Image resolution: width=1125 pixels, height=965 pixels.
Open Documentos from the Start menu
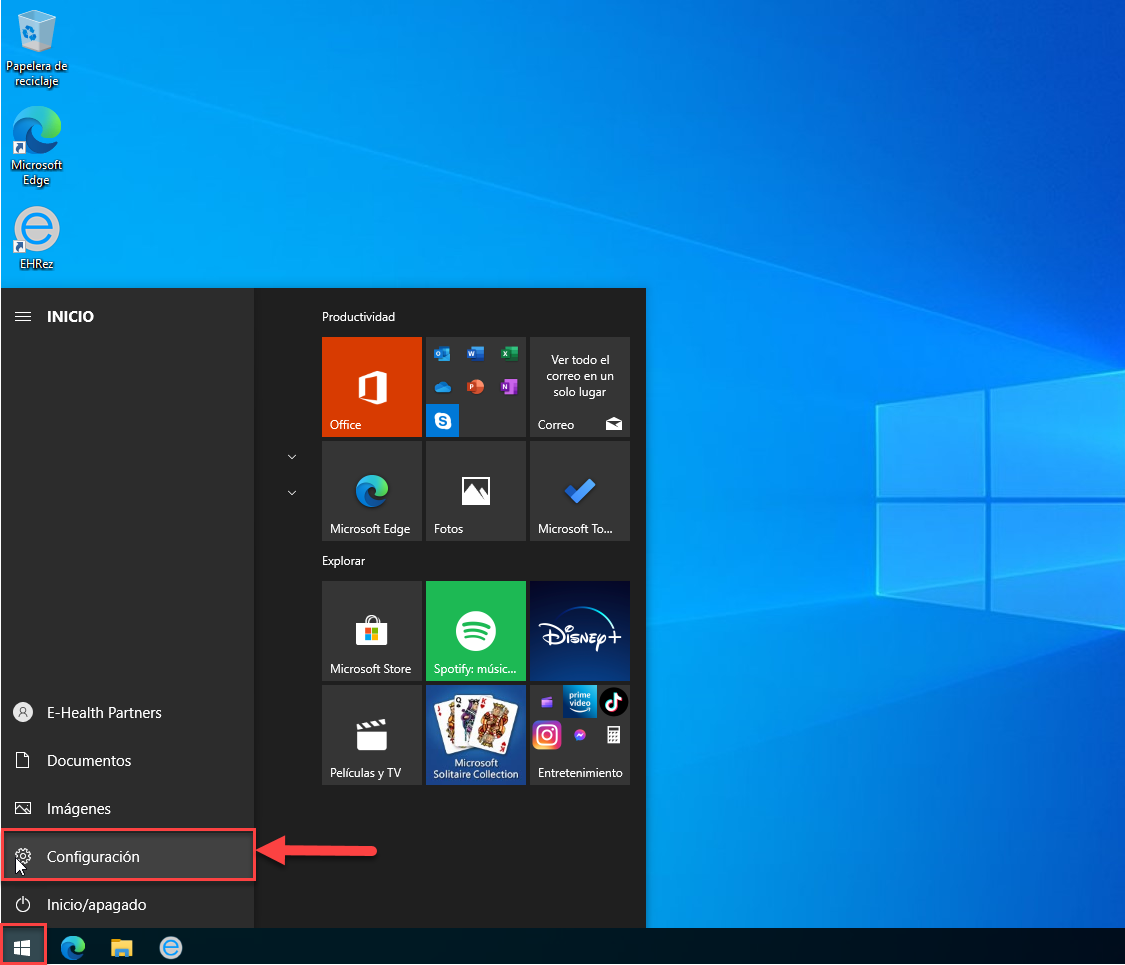point(127,761)
